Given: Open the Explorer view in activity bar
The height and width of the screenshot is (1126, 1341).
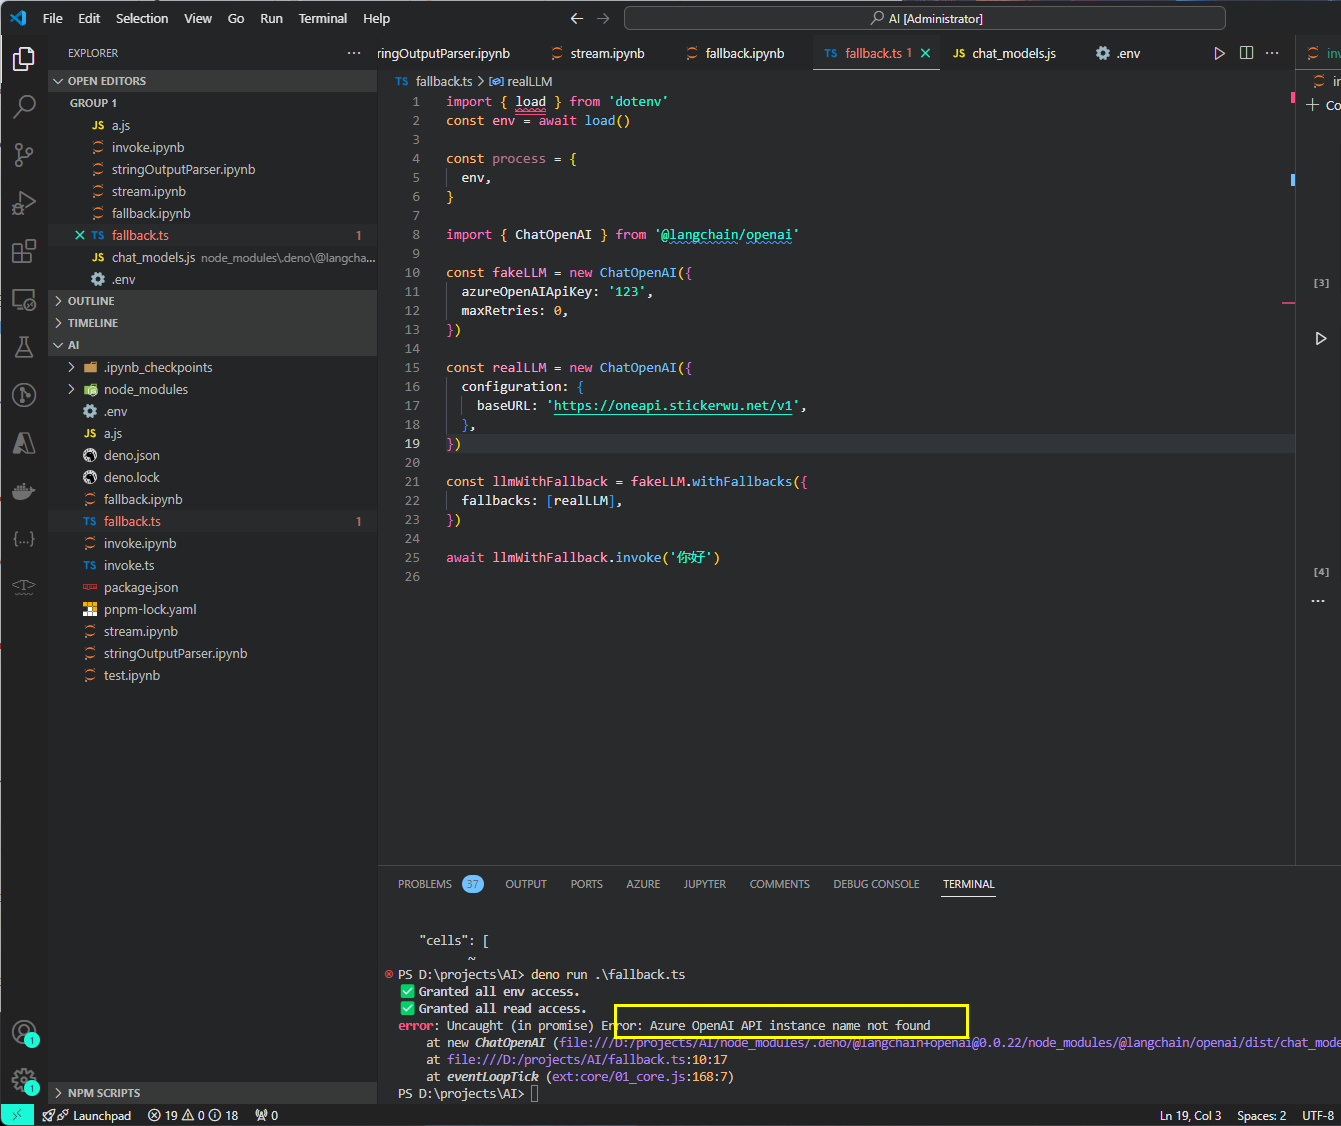Looking at the screenshot, I should pos(24,59).
